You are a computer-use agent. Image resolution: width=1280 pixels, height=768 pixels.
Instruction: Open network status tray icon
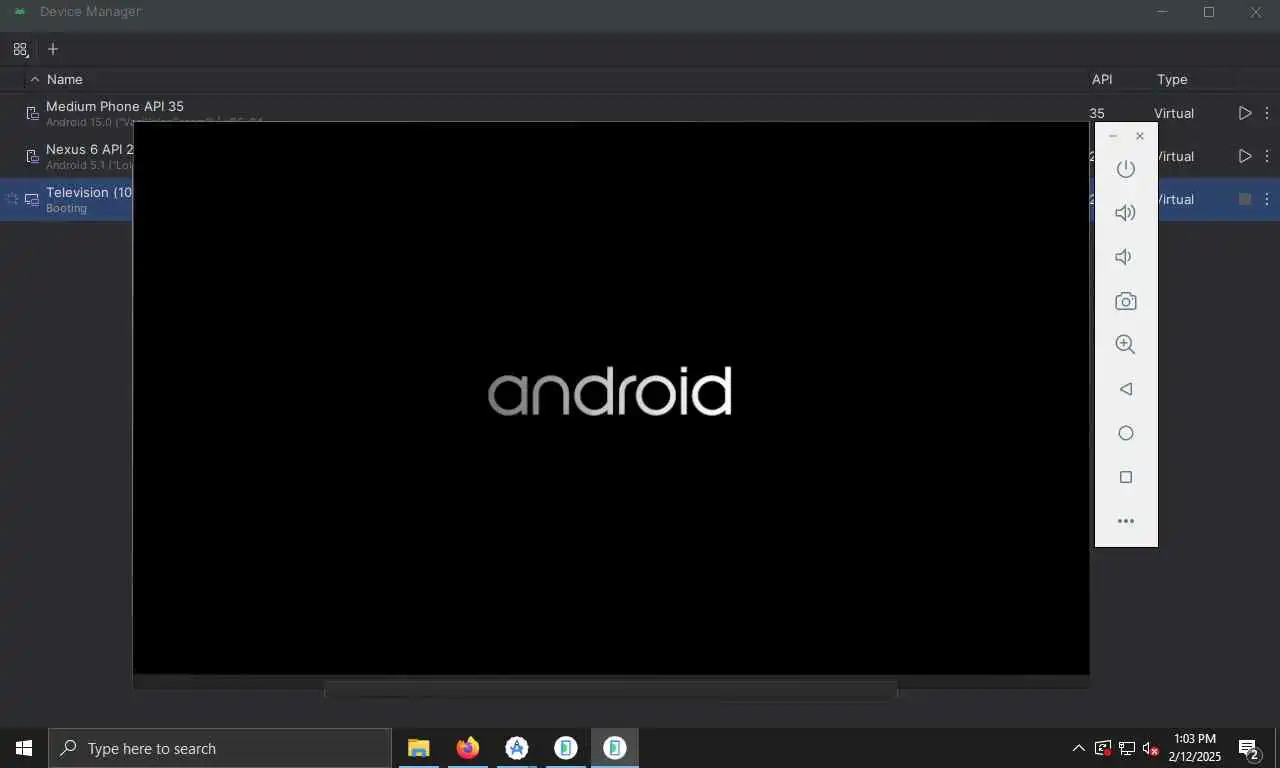[x=1127, y=748]
